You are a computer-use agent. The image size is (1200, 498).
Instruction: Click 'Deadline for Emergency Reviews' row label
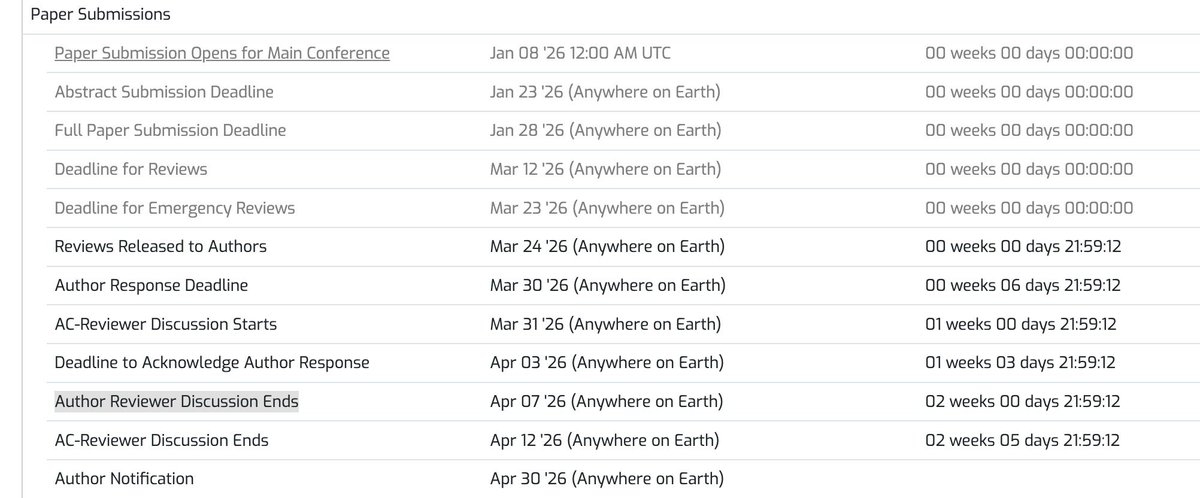(x=175, y=208)
